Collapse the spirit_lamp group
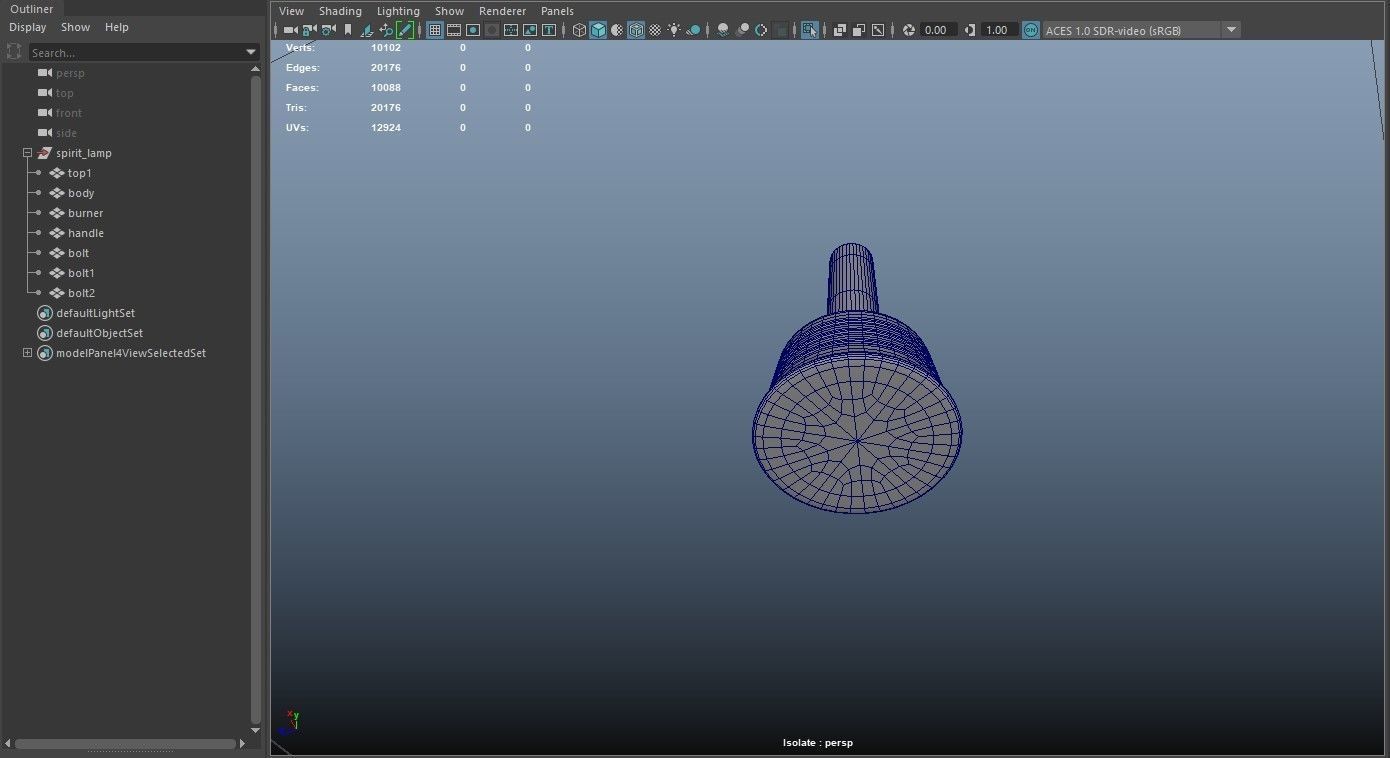The height and width of the screenshot is (758, 1390). 28,153
